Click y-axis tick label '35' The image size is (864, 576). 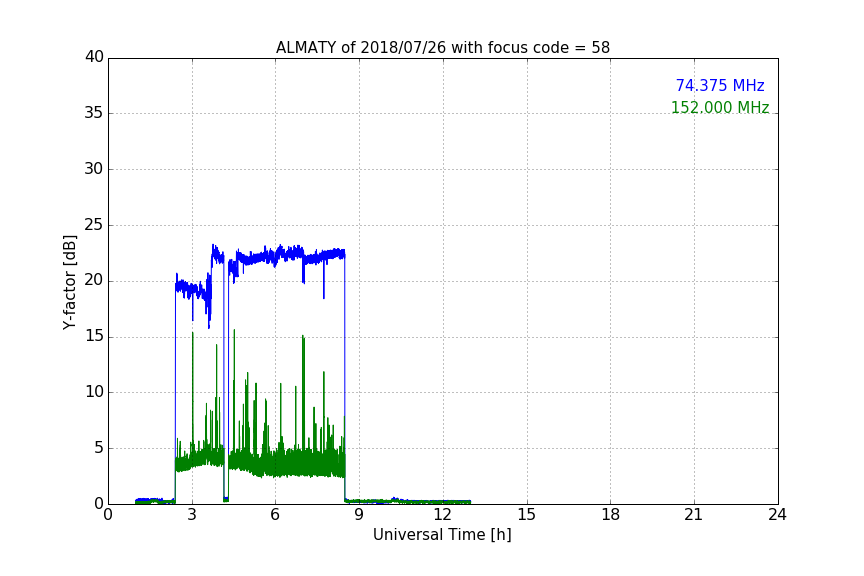click(94, 113)
